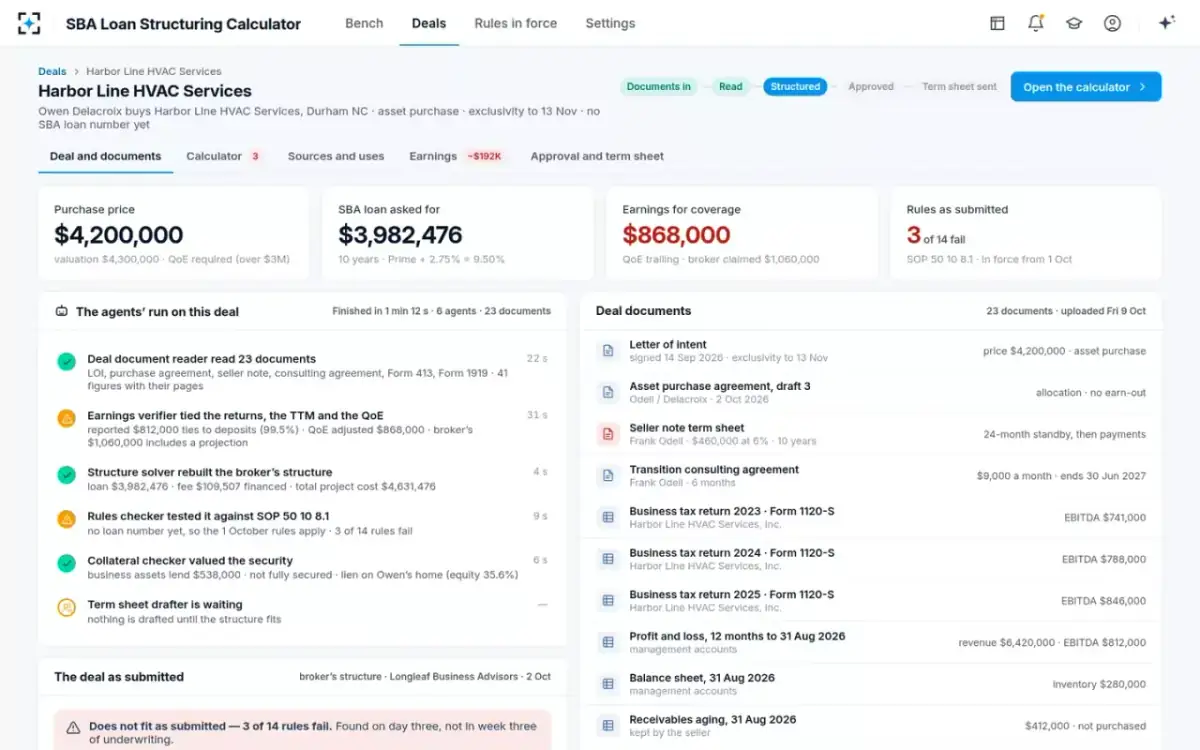Click table icon for Business tax return 2025
Screen dimensions: 1200x750
pos(607,601)
